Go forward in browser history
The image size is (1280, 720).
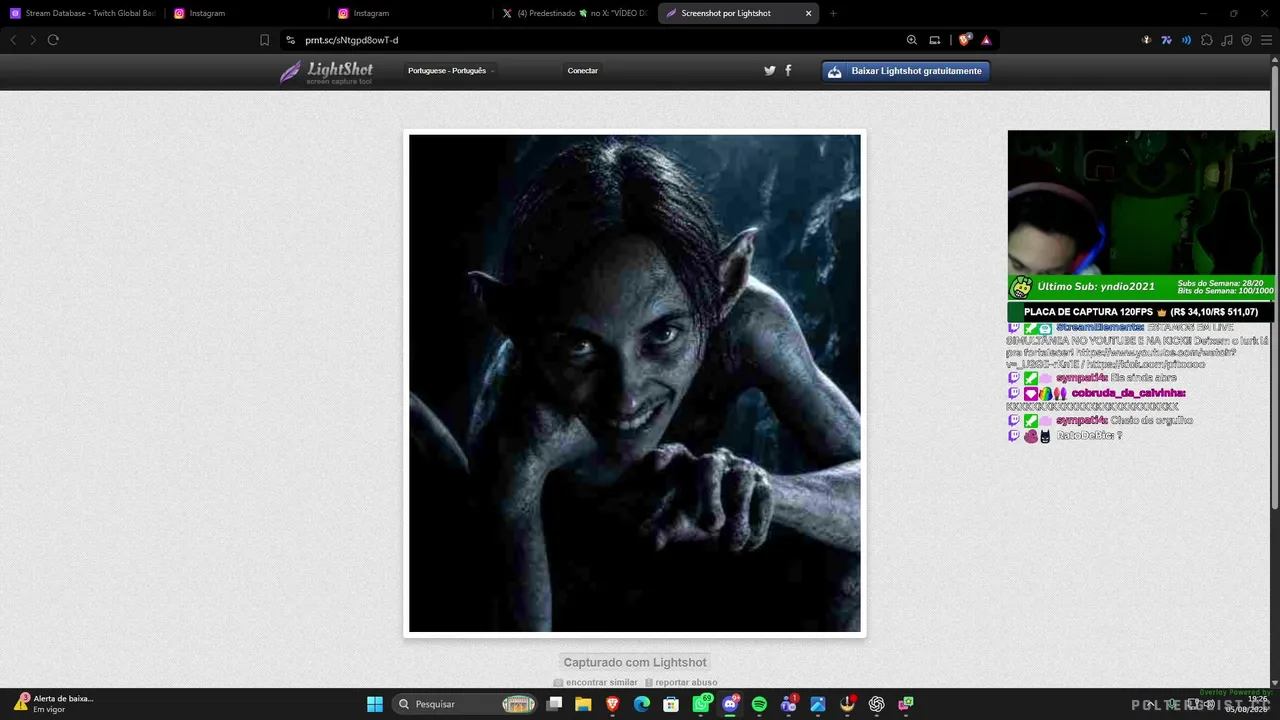coord(33,40)
